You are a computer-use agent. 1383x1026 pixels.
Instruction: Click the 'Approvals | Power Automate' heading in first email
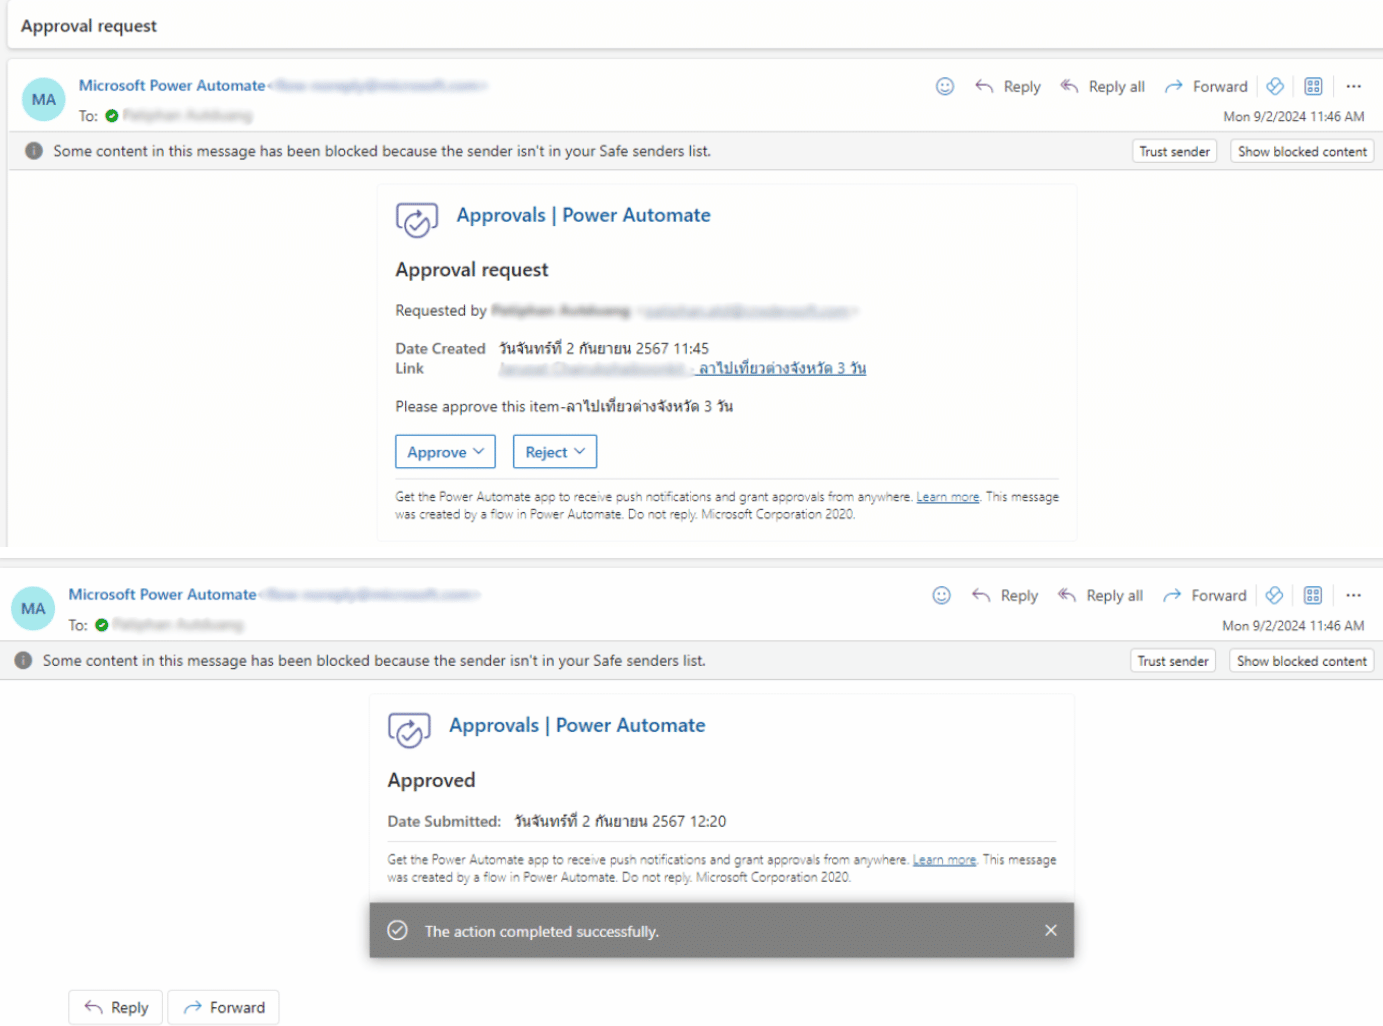[583, 215]
